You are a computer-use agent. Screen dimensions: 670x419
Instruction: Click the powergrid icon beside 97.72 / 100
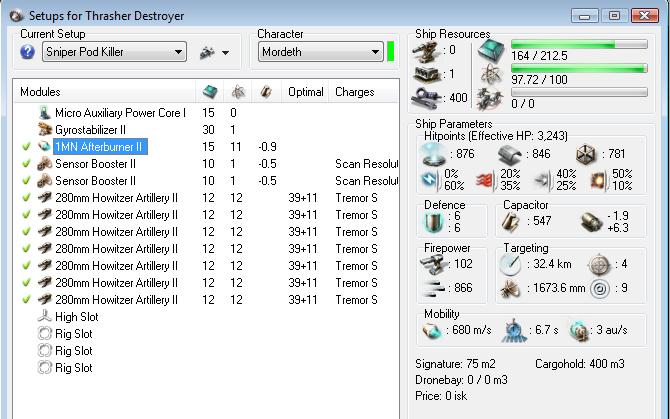[x=491, y=75]
